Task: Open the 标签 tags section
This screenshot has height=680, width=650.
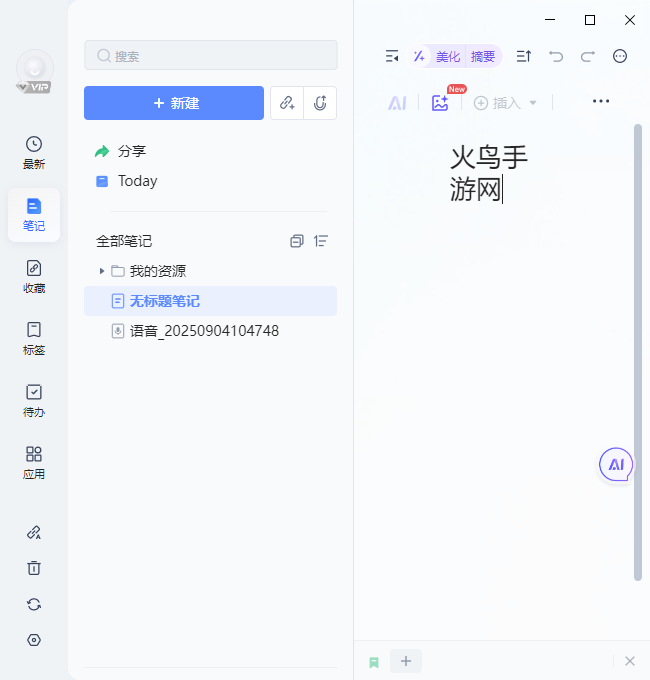Action: (34, 339)
